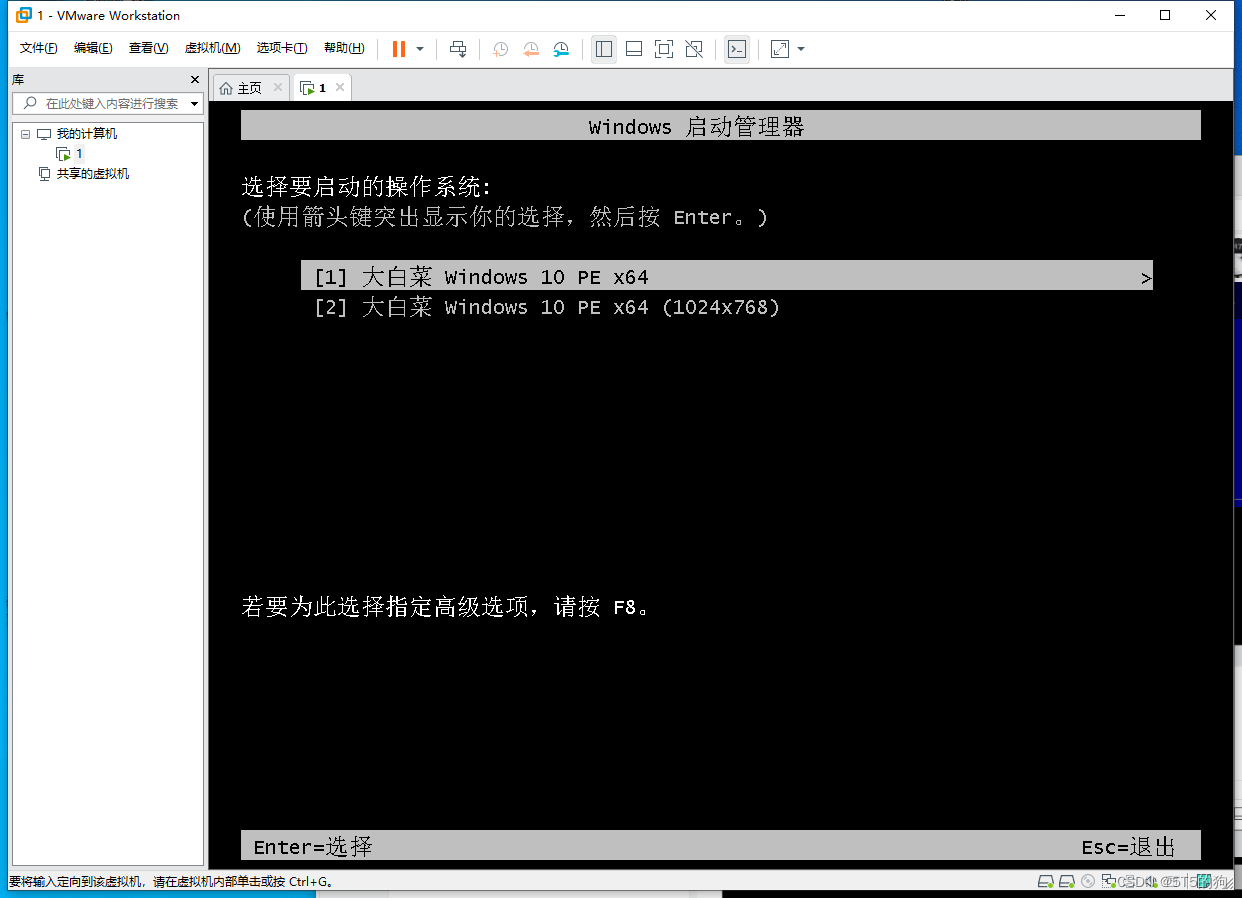This screenshot has height=898, width=1242.
Task: Enter Unity mode
Action: pos(694,48)
